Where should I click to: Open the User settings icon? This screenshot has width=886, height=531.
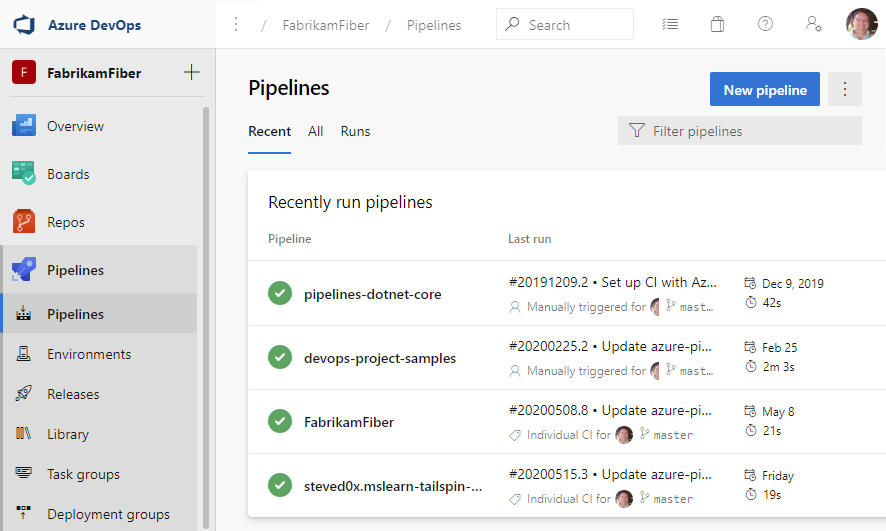tap(813, 24)
